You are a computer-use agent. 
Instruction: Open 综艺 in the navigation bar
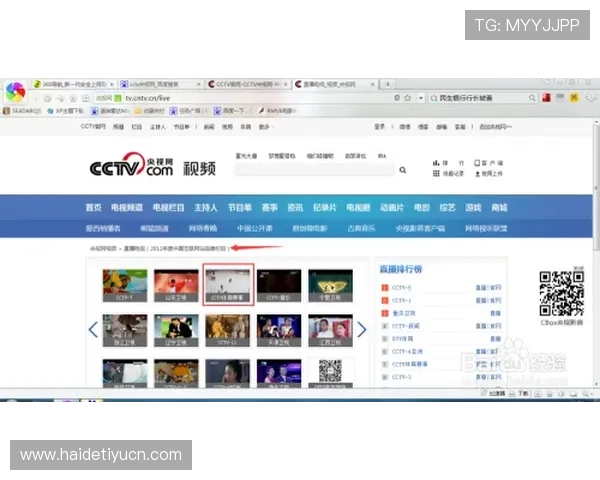447,207
